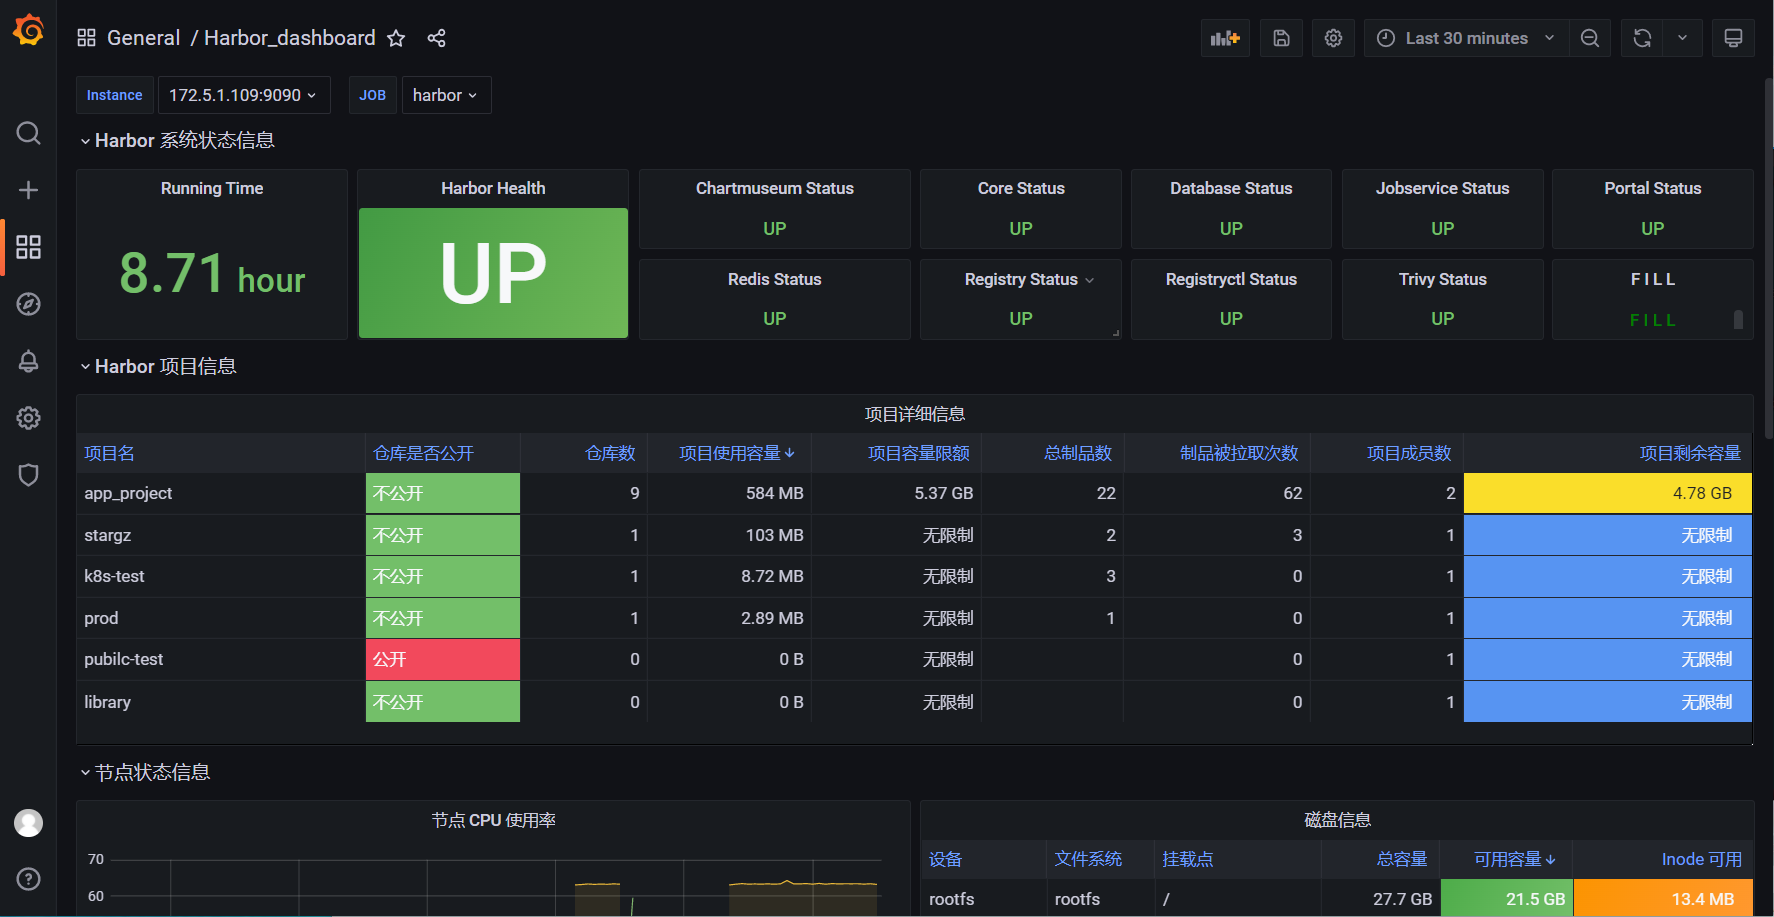Open the search dashboards icon in sidebar

[28, 133]
